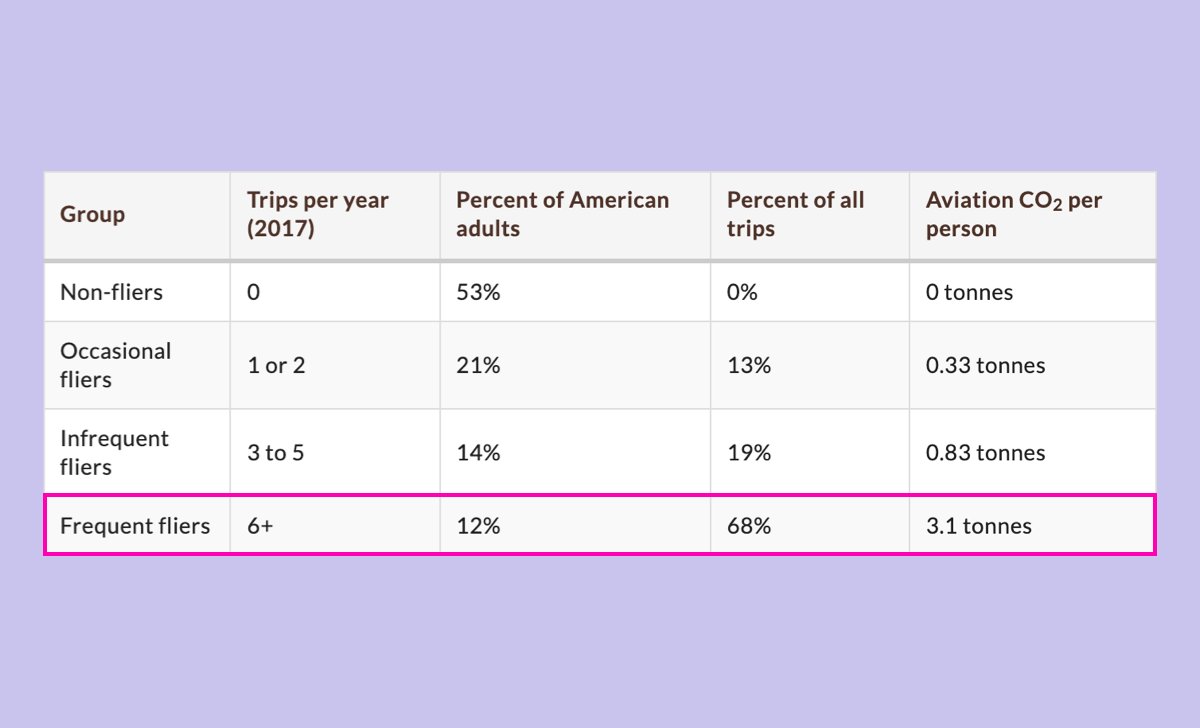Click the 53% cell for Non-fliers

(x=478, y=292)
